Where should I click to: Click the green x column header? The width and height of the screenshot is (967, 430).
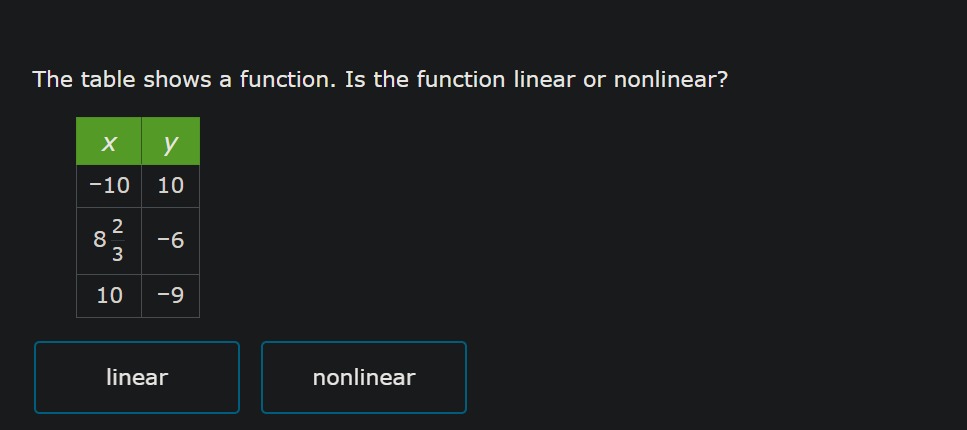[x=109, y=141]
